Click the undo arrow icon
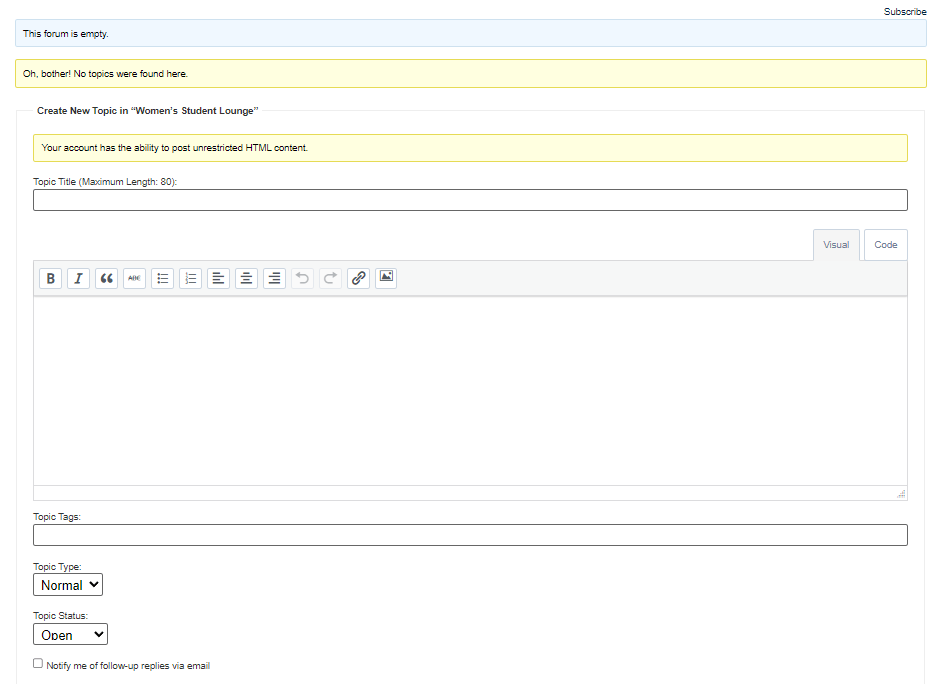 (x=302, y=278)
